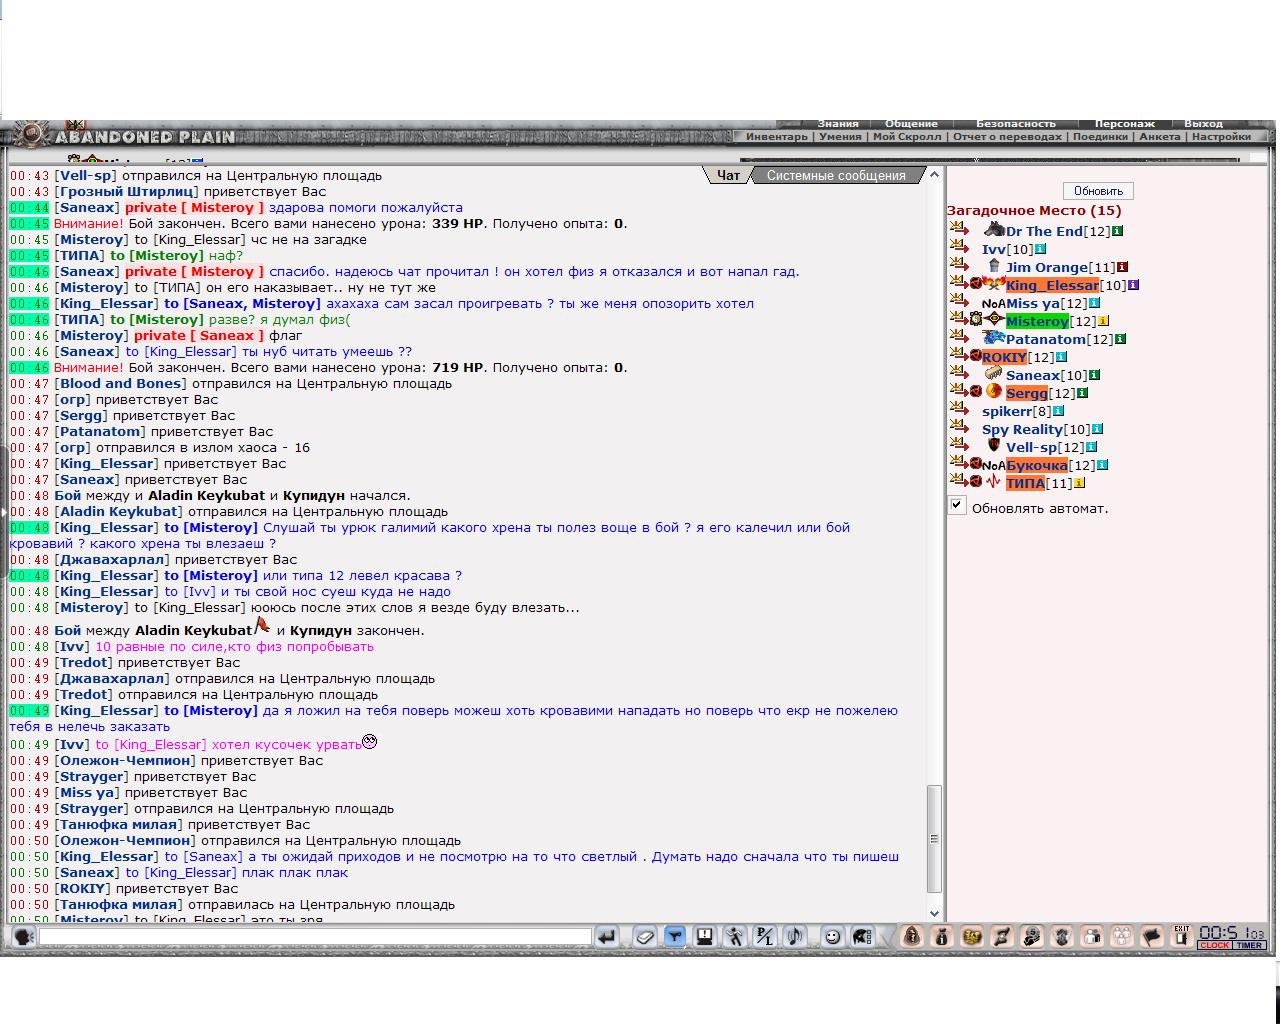Click private-message arrow icon next to Dr The End

[959, 230]
